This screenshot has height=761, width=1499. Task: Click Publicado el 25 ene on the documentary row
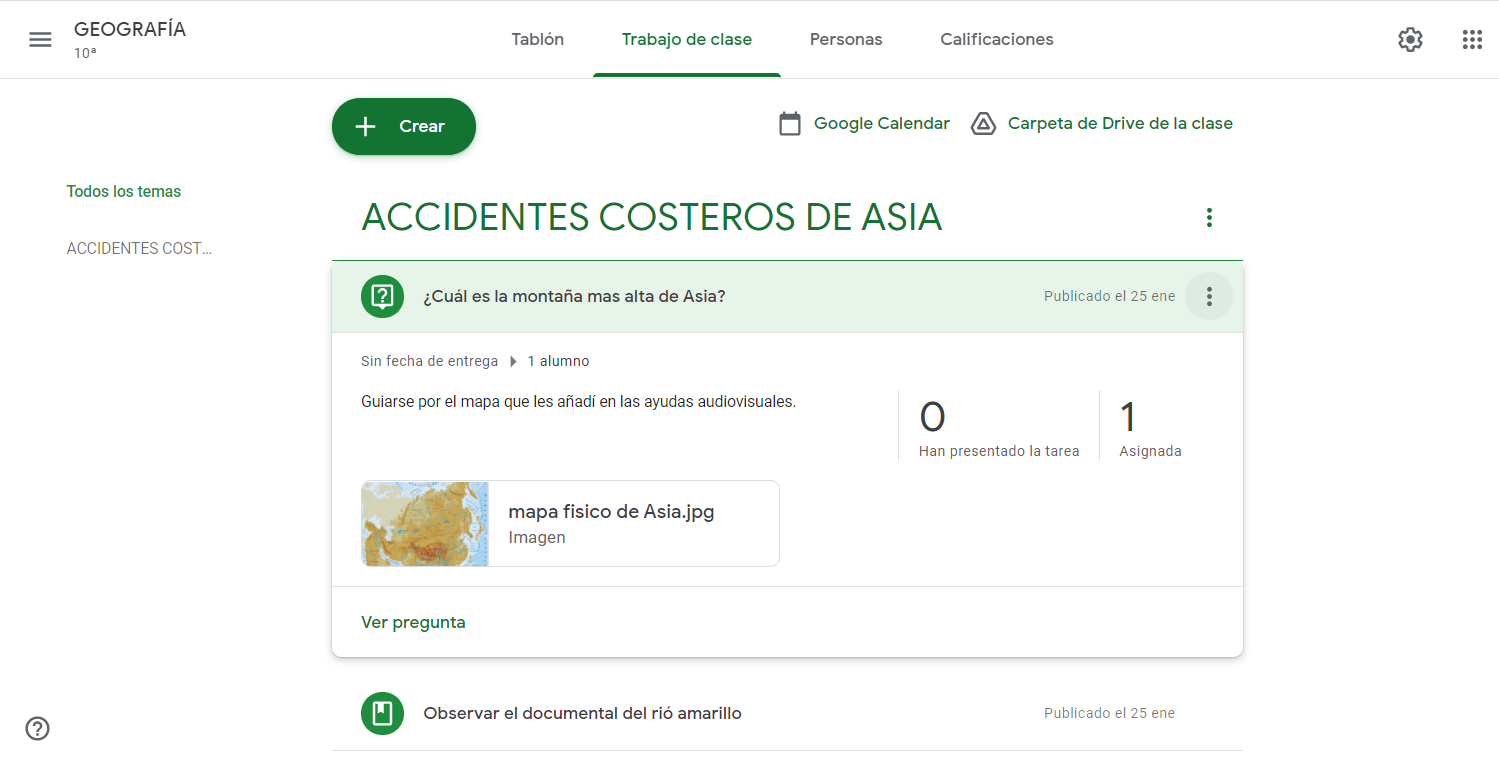(x=1109, y=713)
